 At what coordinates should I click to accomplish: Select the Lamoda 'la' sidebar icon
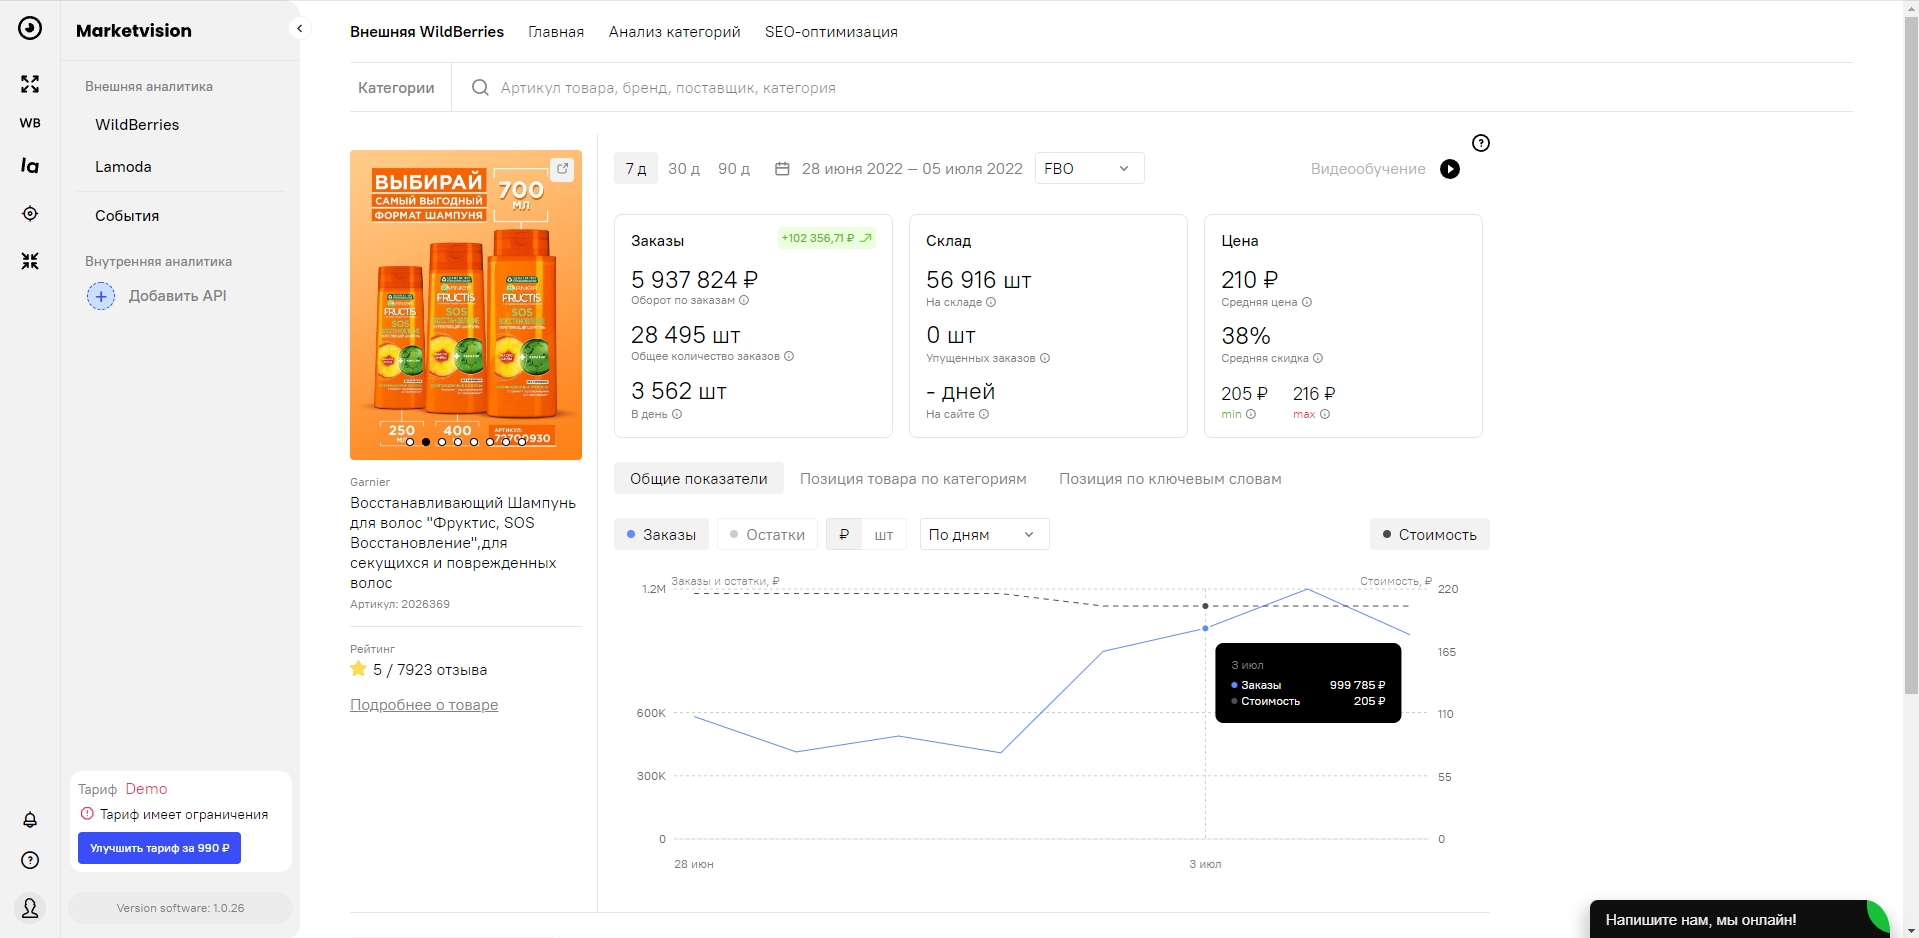click(30, 165)
